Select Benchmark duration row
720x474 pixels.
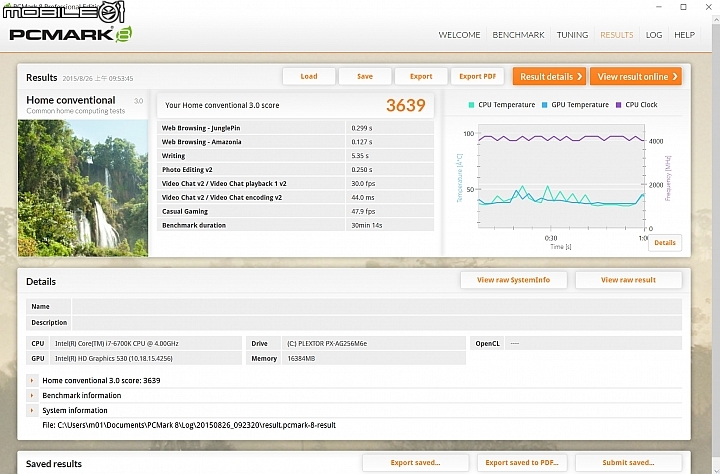pyautogui.click(x=295, y=225)
